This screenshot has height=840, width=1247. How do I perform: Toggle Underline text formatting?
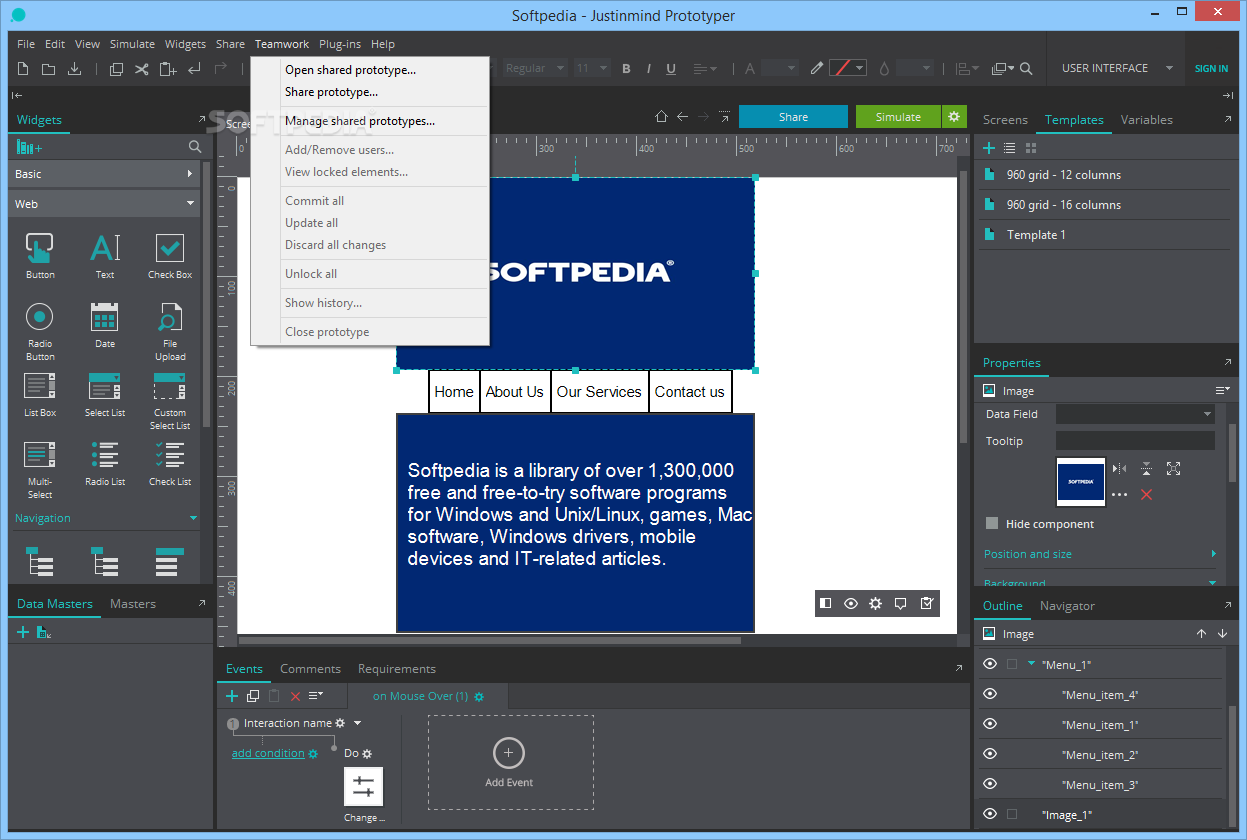(671, 69)
